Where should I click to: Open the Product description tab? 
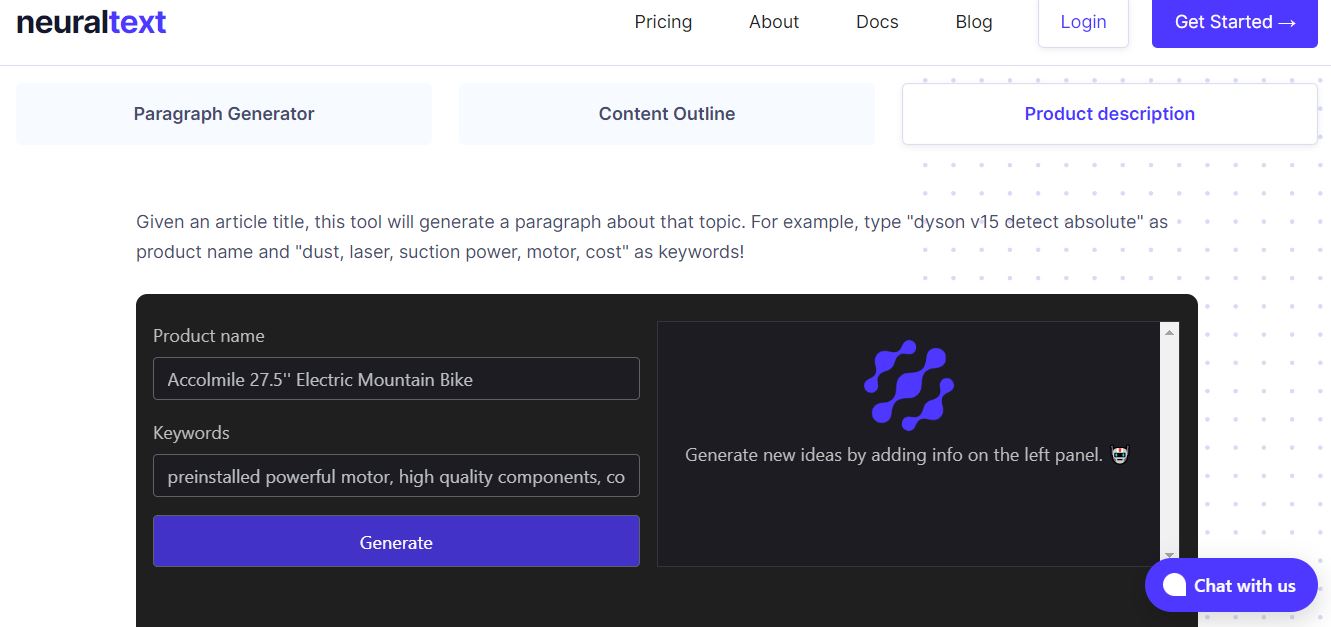click(1109, 114)
